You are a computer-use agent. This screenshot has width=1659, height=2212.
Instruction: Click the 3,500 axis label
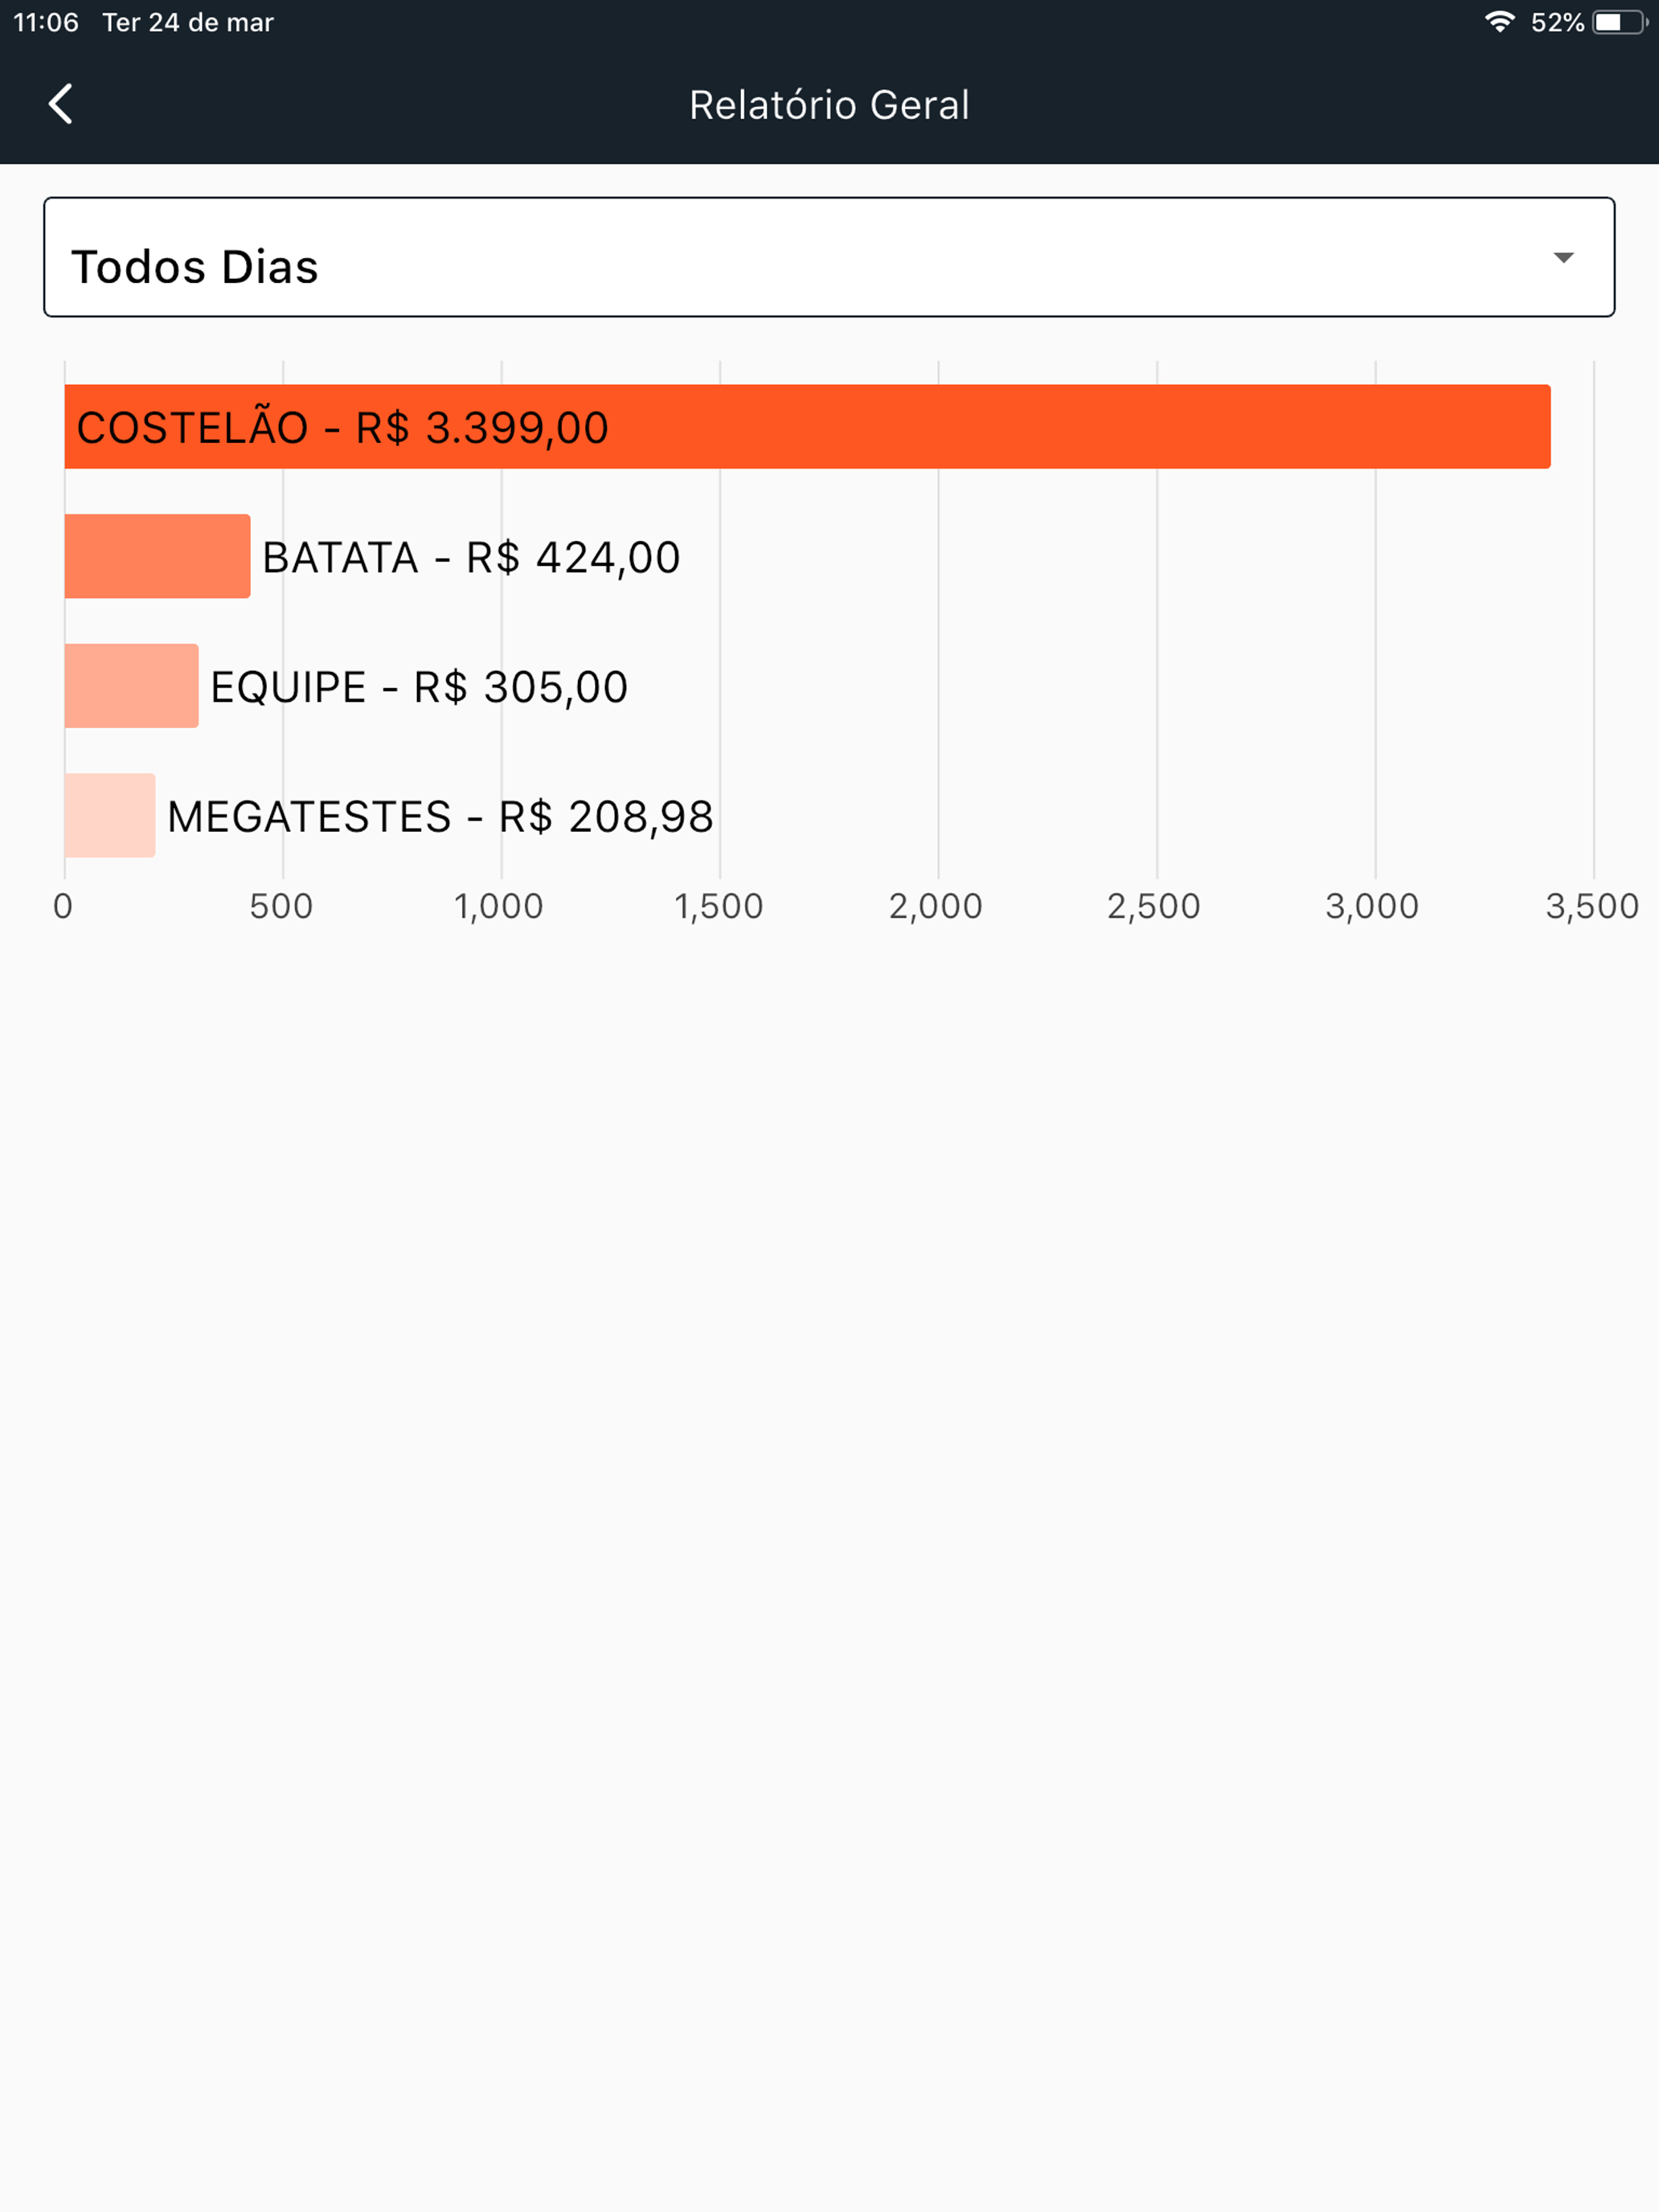pos(1592,906)
